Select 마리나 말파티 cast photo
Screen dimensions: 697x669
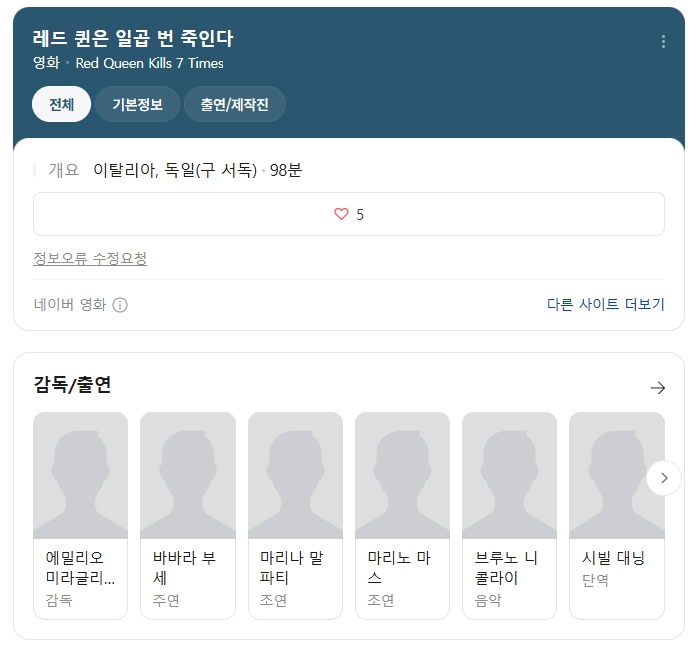coord(295,476)
